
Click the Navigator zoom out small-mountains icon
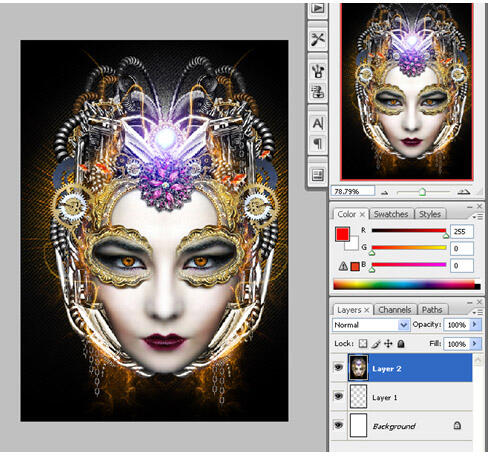385,193
